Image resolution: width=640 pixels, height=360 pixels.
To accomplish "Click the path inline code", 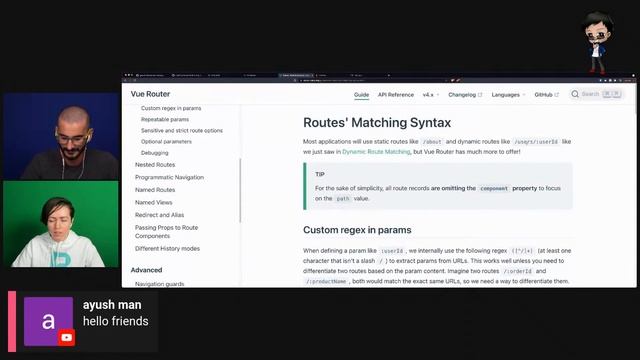I will coord(342,199).
